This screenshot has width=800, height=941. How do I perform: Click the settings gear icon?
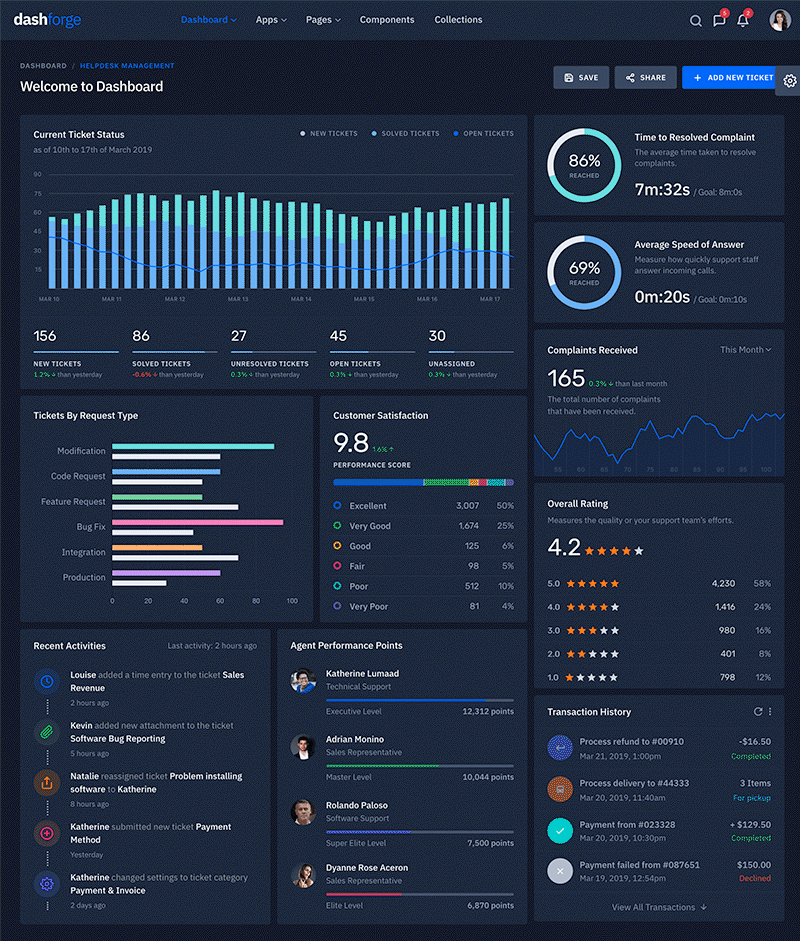(x=790, y=80)
